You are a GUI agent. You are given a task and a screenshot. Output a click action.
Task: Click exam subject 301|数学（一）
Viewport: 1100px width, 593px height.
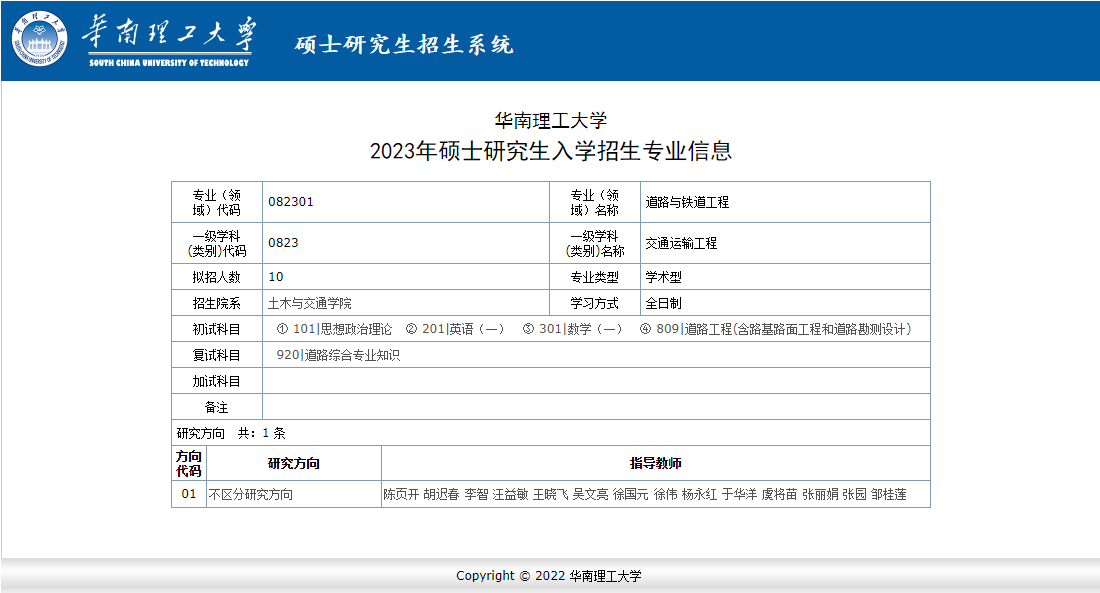click(x=572, y=329)
